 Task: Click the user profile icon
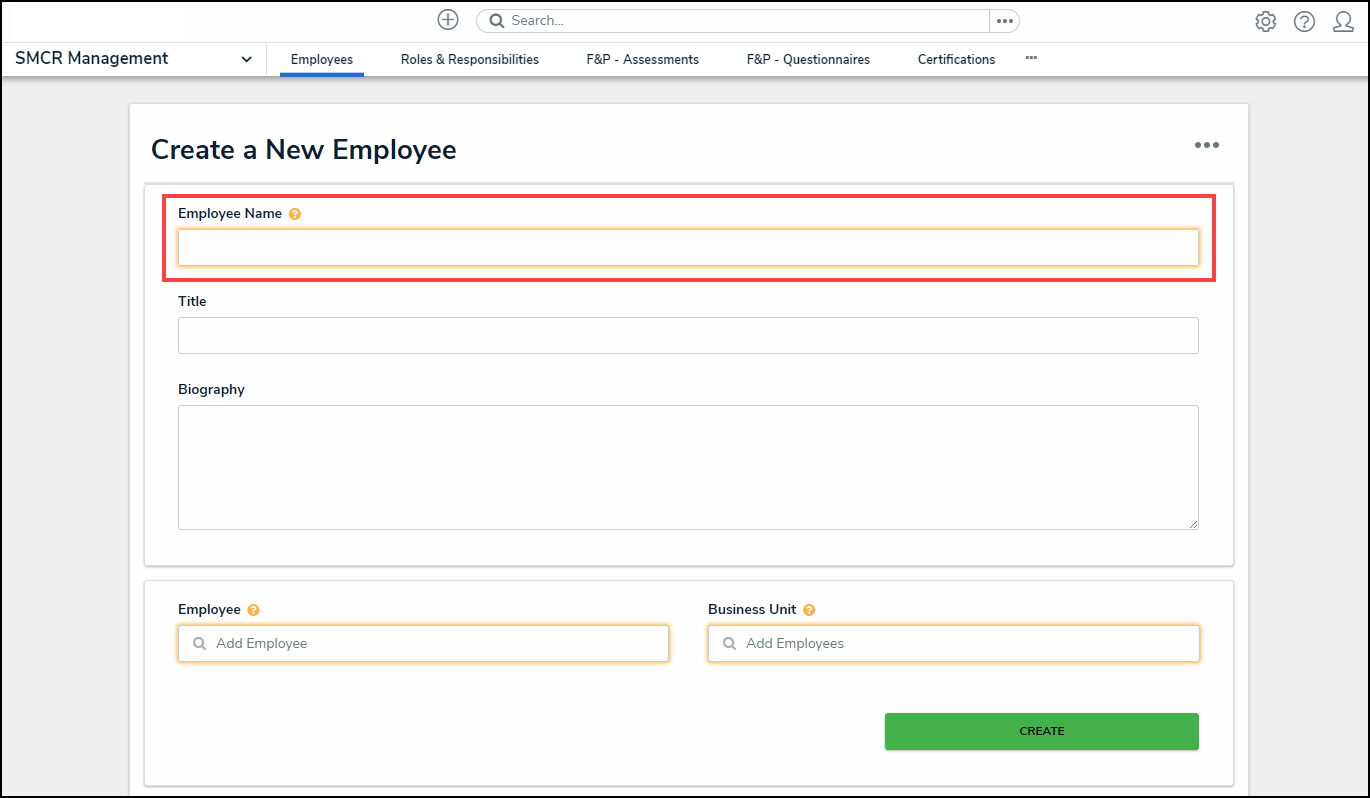pyautogui.click(x=1343, y=21)
